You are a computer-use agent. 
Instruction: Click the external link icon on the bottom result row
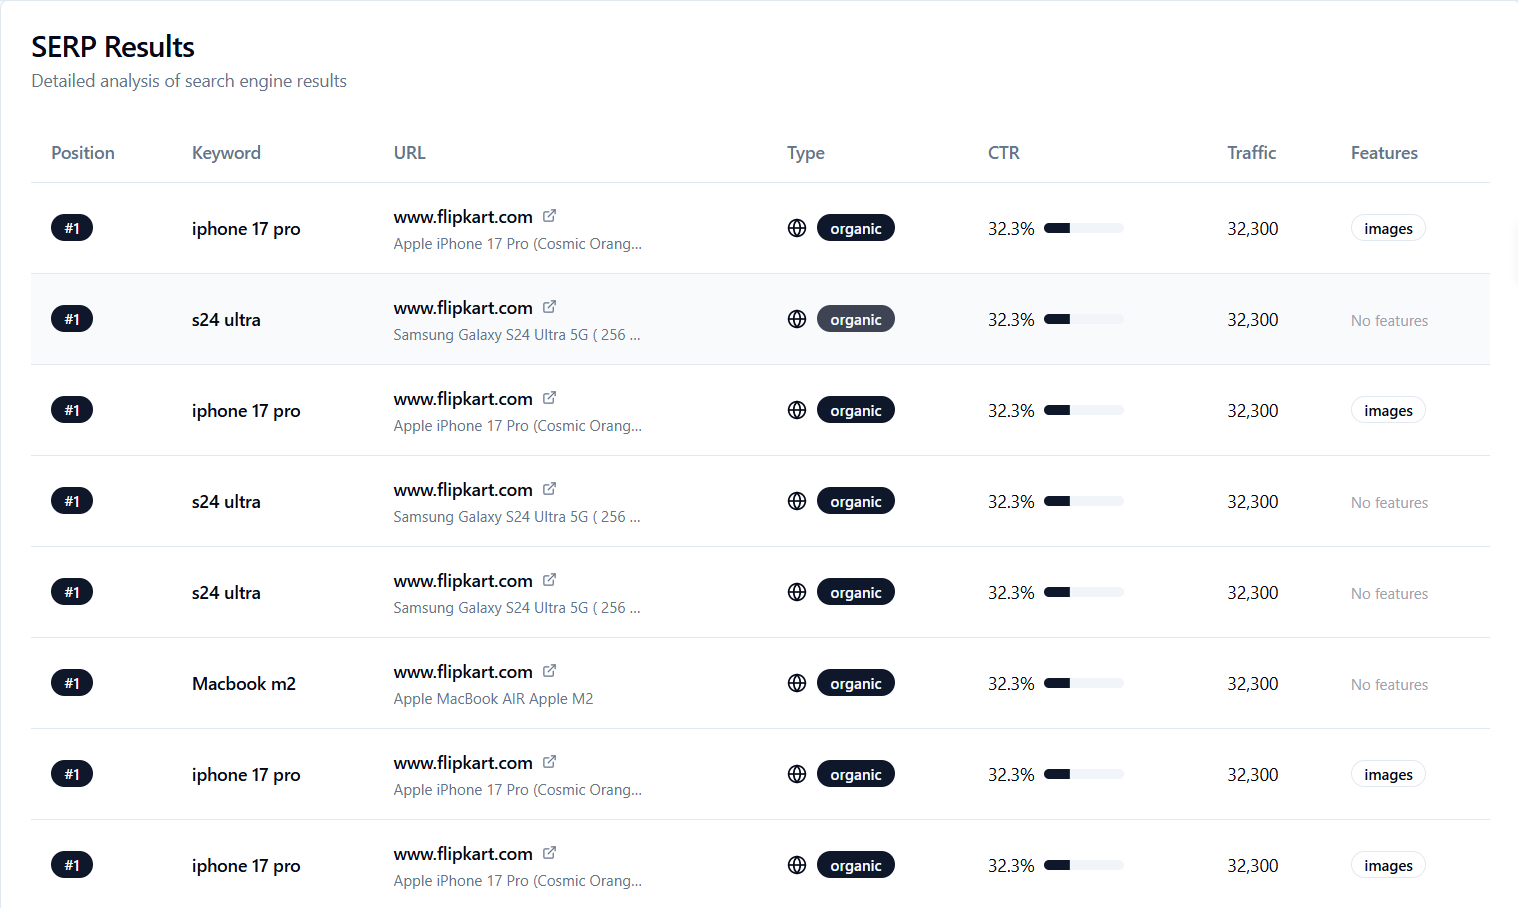(x=549, y=852)
